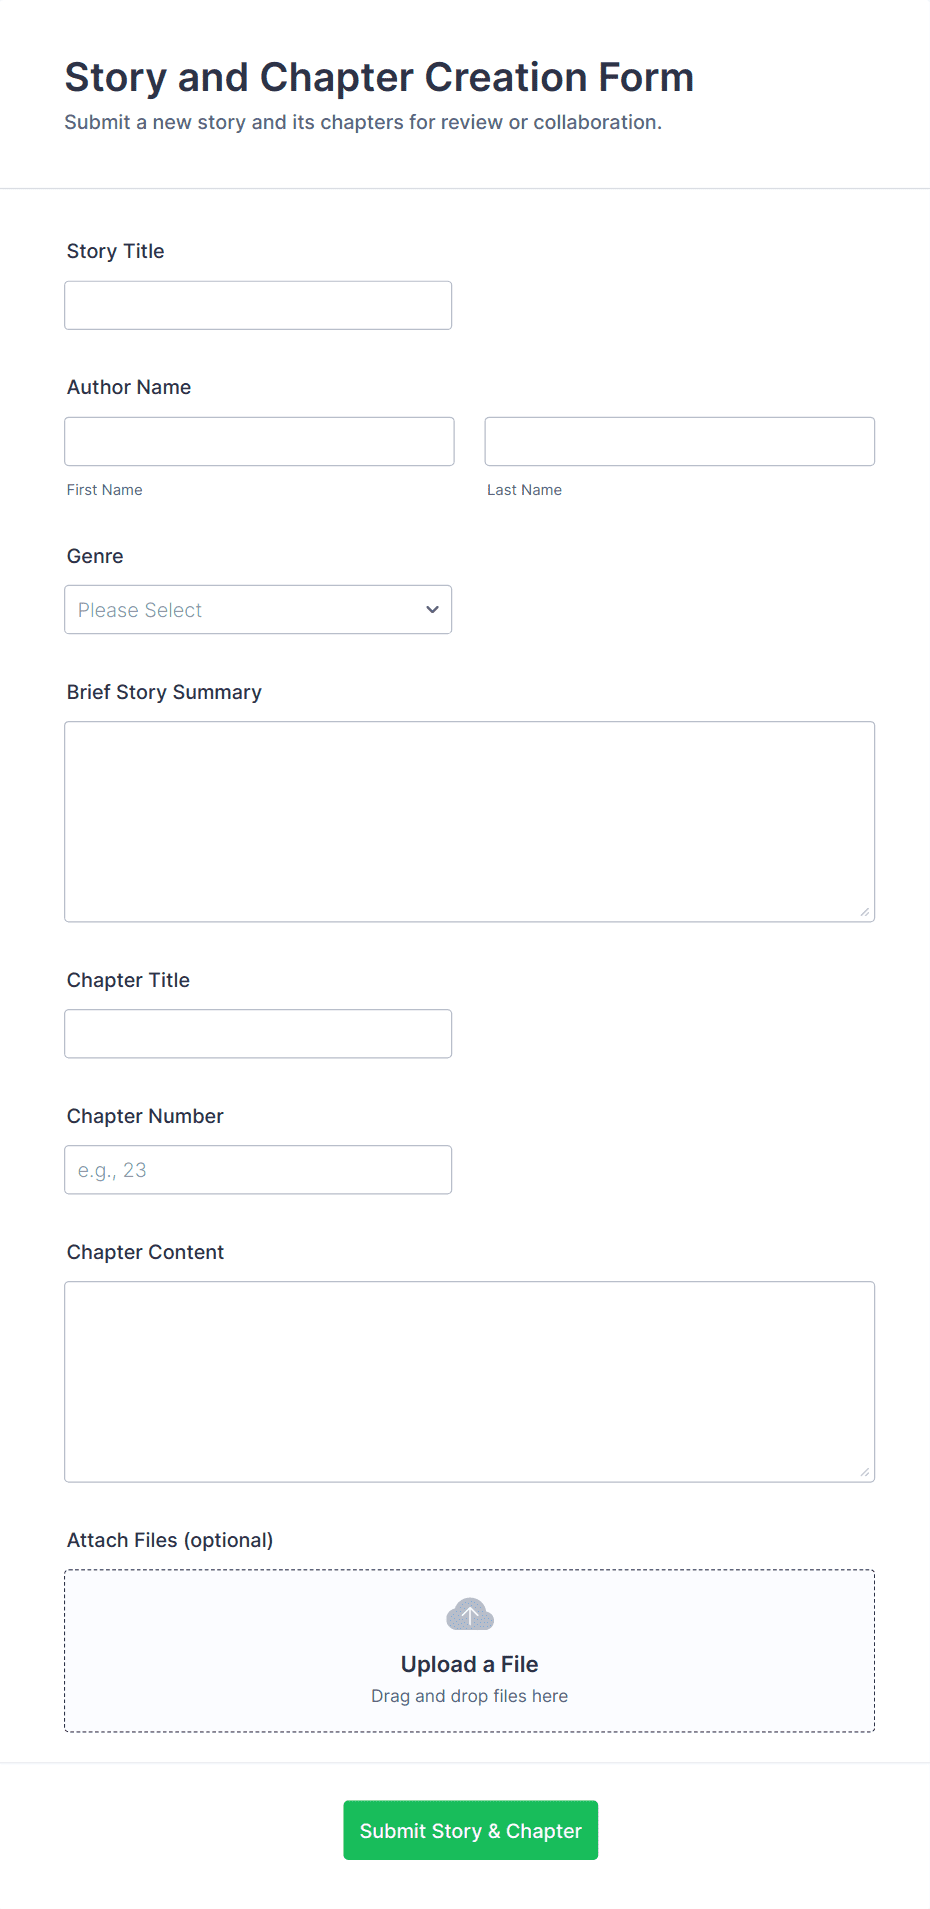The image size is (930, 1909).
Task: Focus the First Name input box
Action: tap(259, 441)
